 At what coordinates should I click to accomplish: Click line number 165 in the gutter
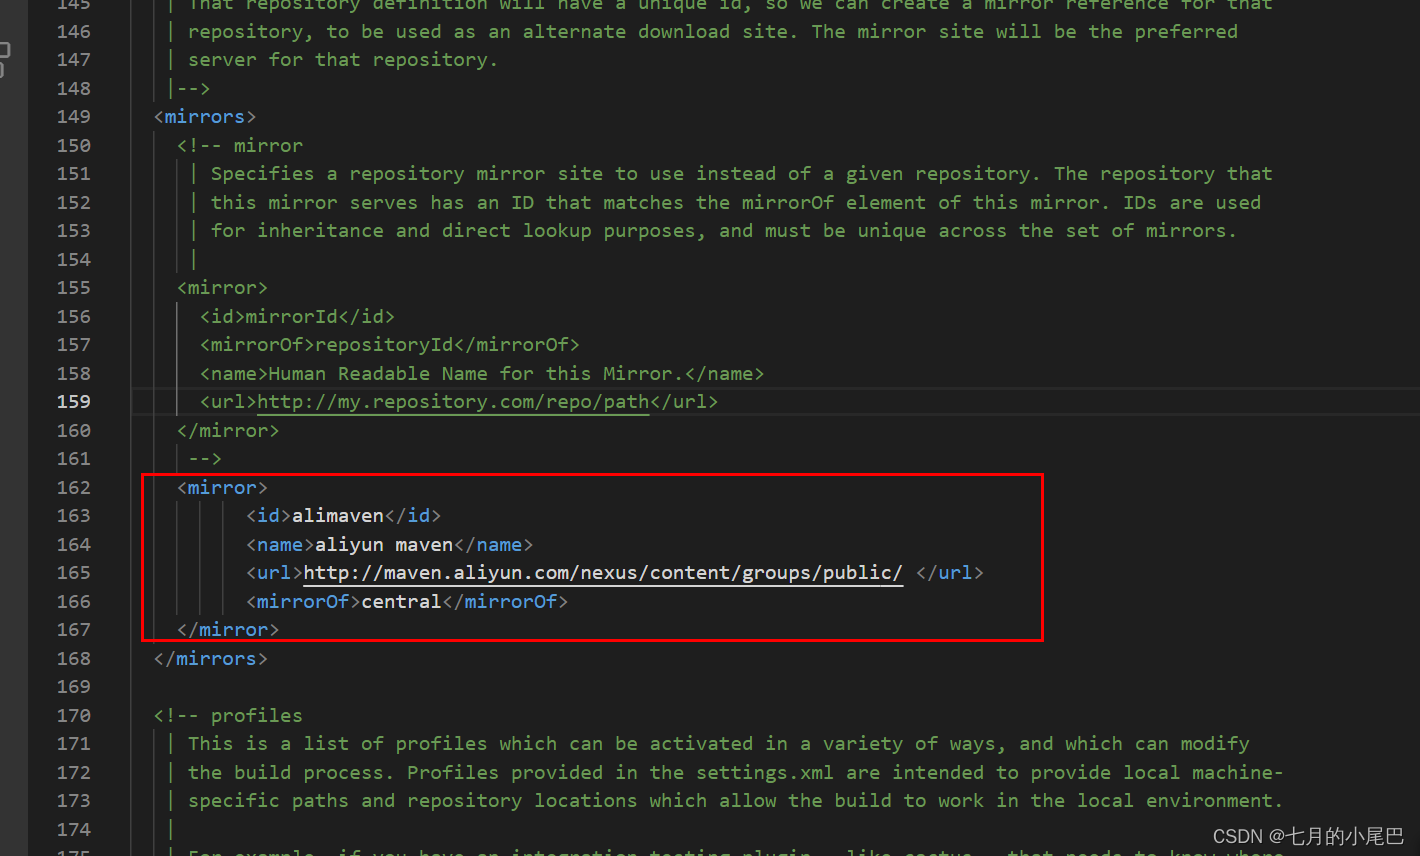[x=74, y=573]
